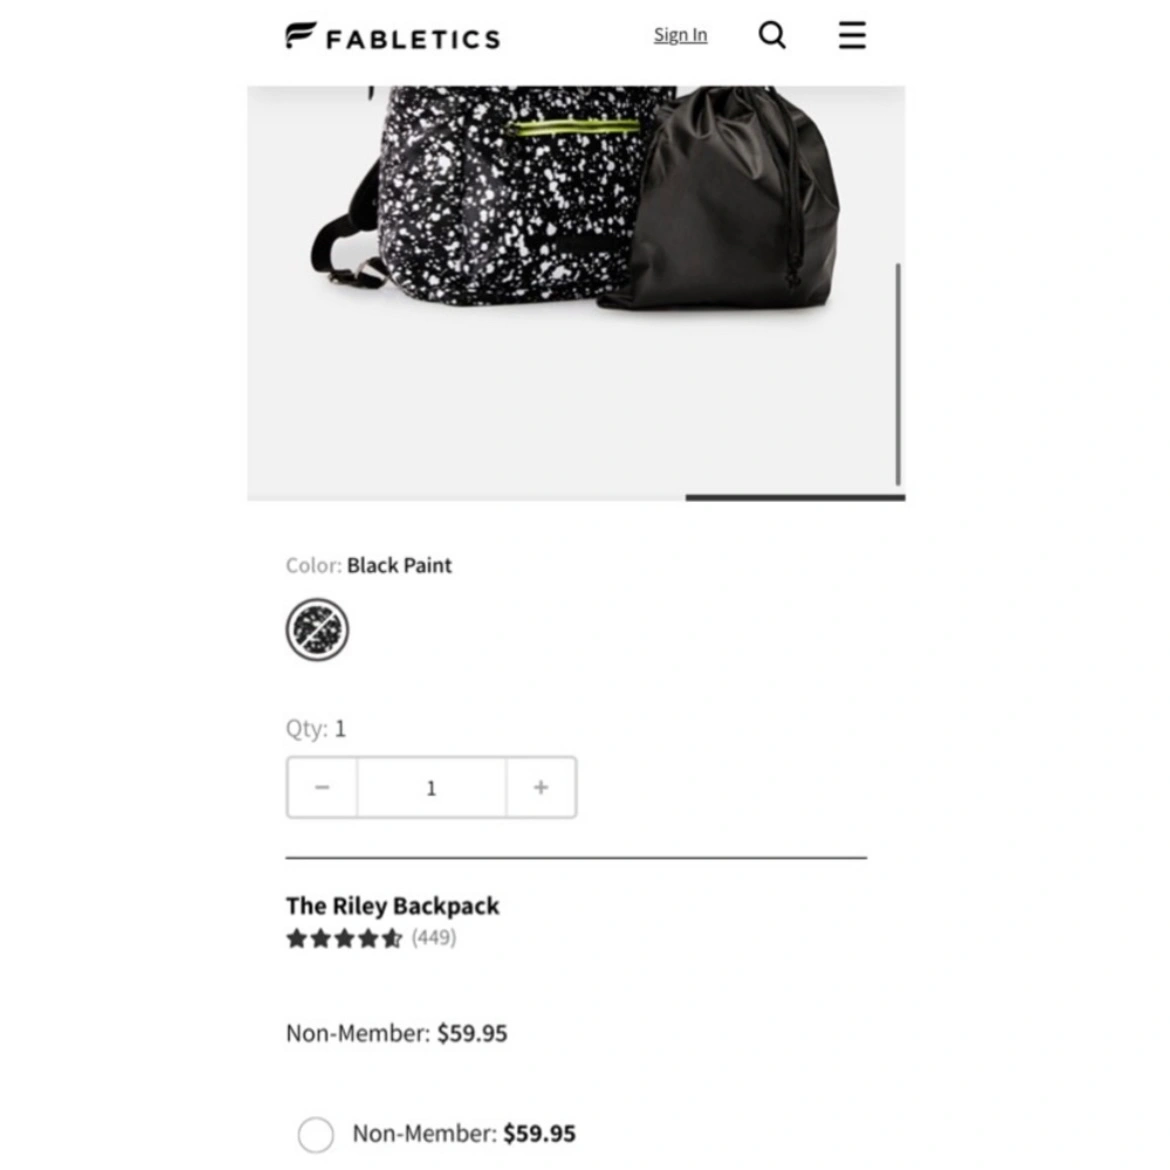The image size is (1170, 1170).
Task: Select the Non-Member $59.95 radio button
Action: click(316, 1134)
